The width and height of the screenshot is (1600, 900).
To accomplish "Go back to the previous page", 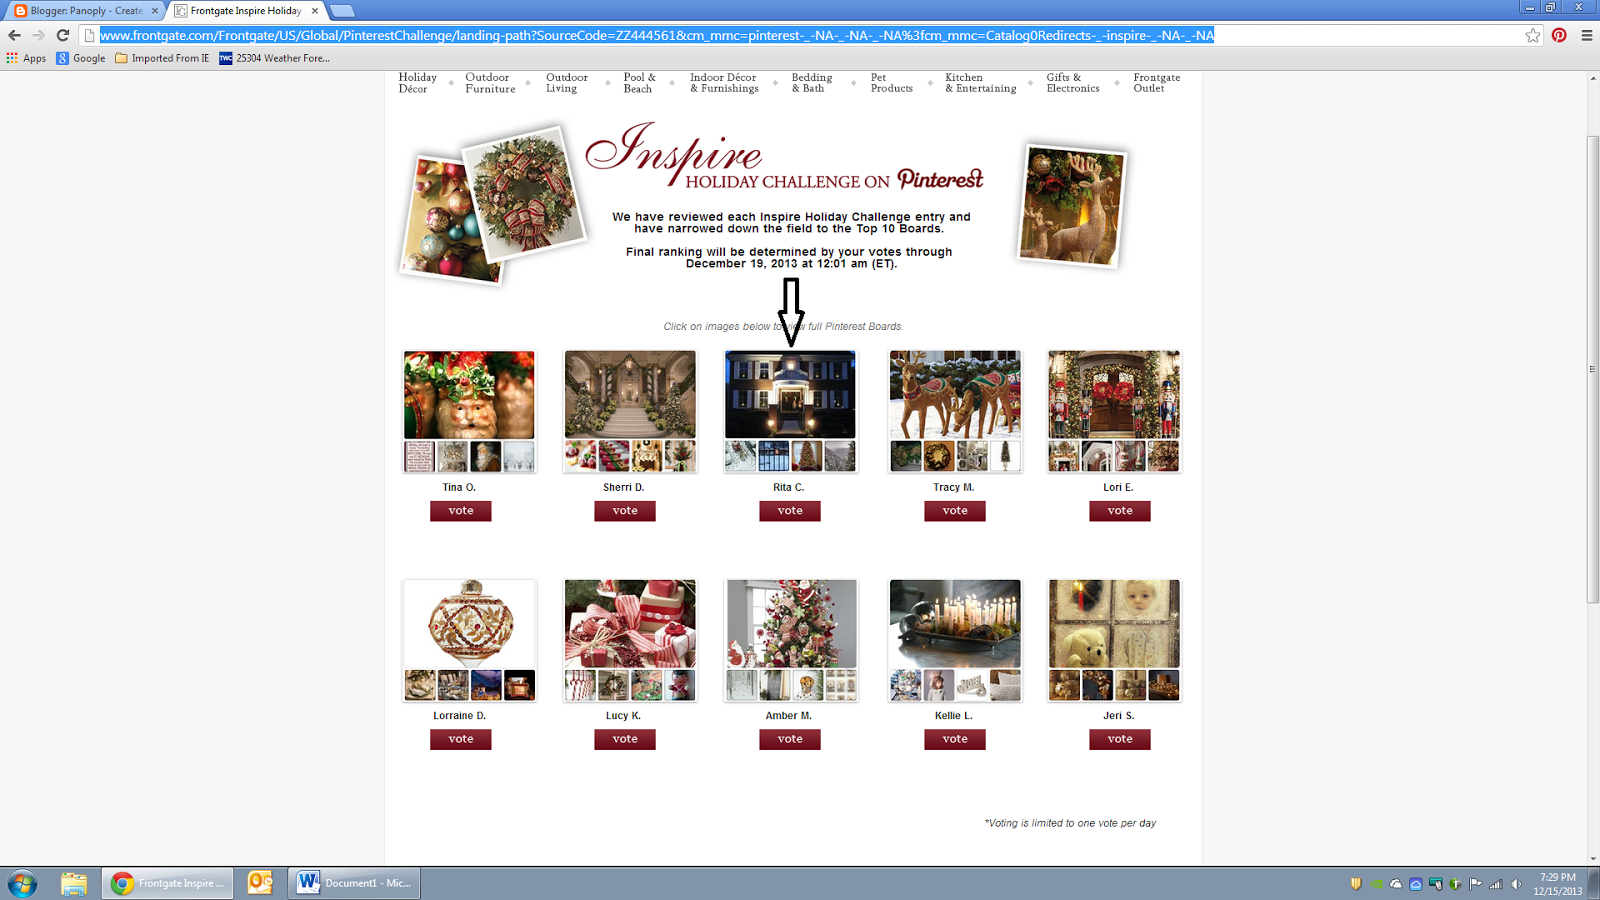I will [x=14, y=35].
